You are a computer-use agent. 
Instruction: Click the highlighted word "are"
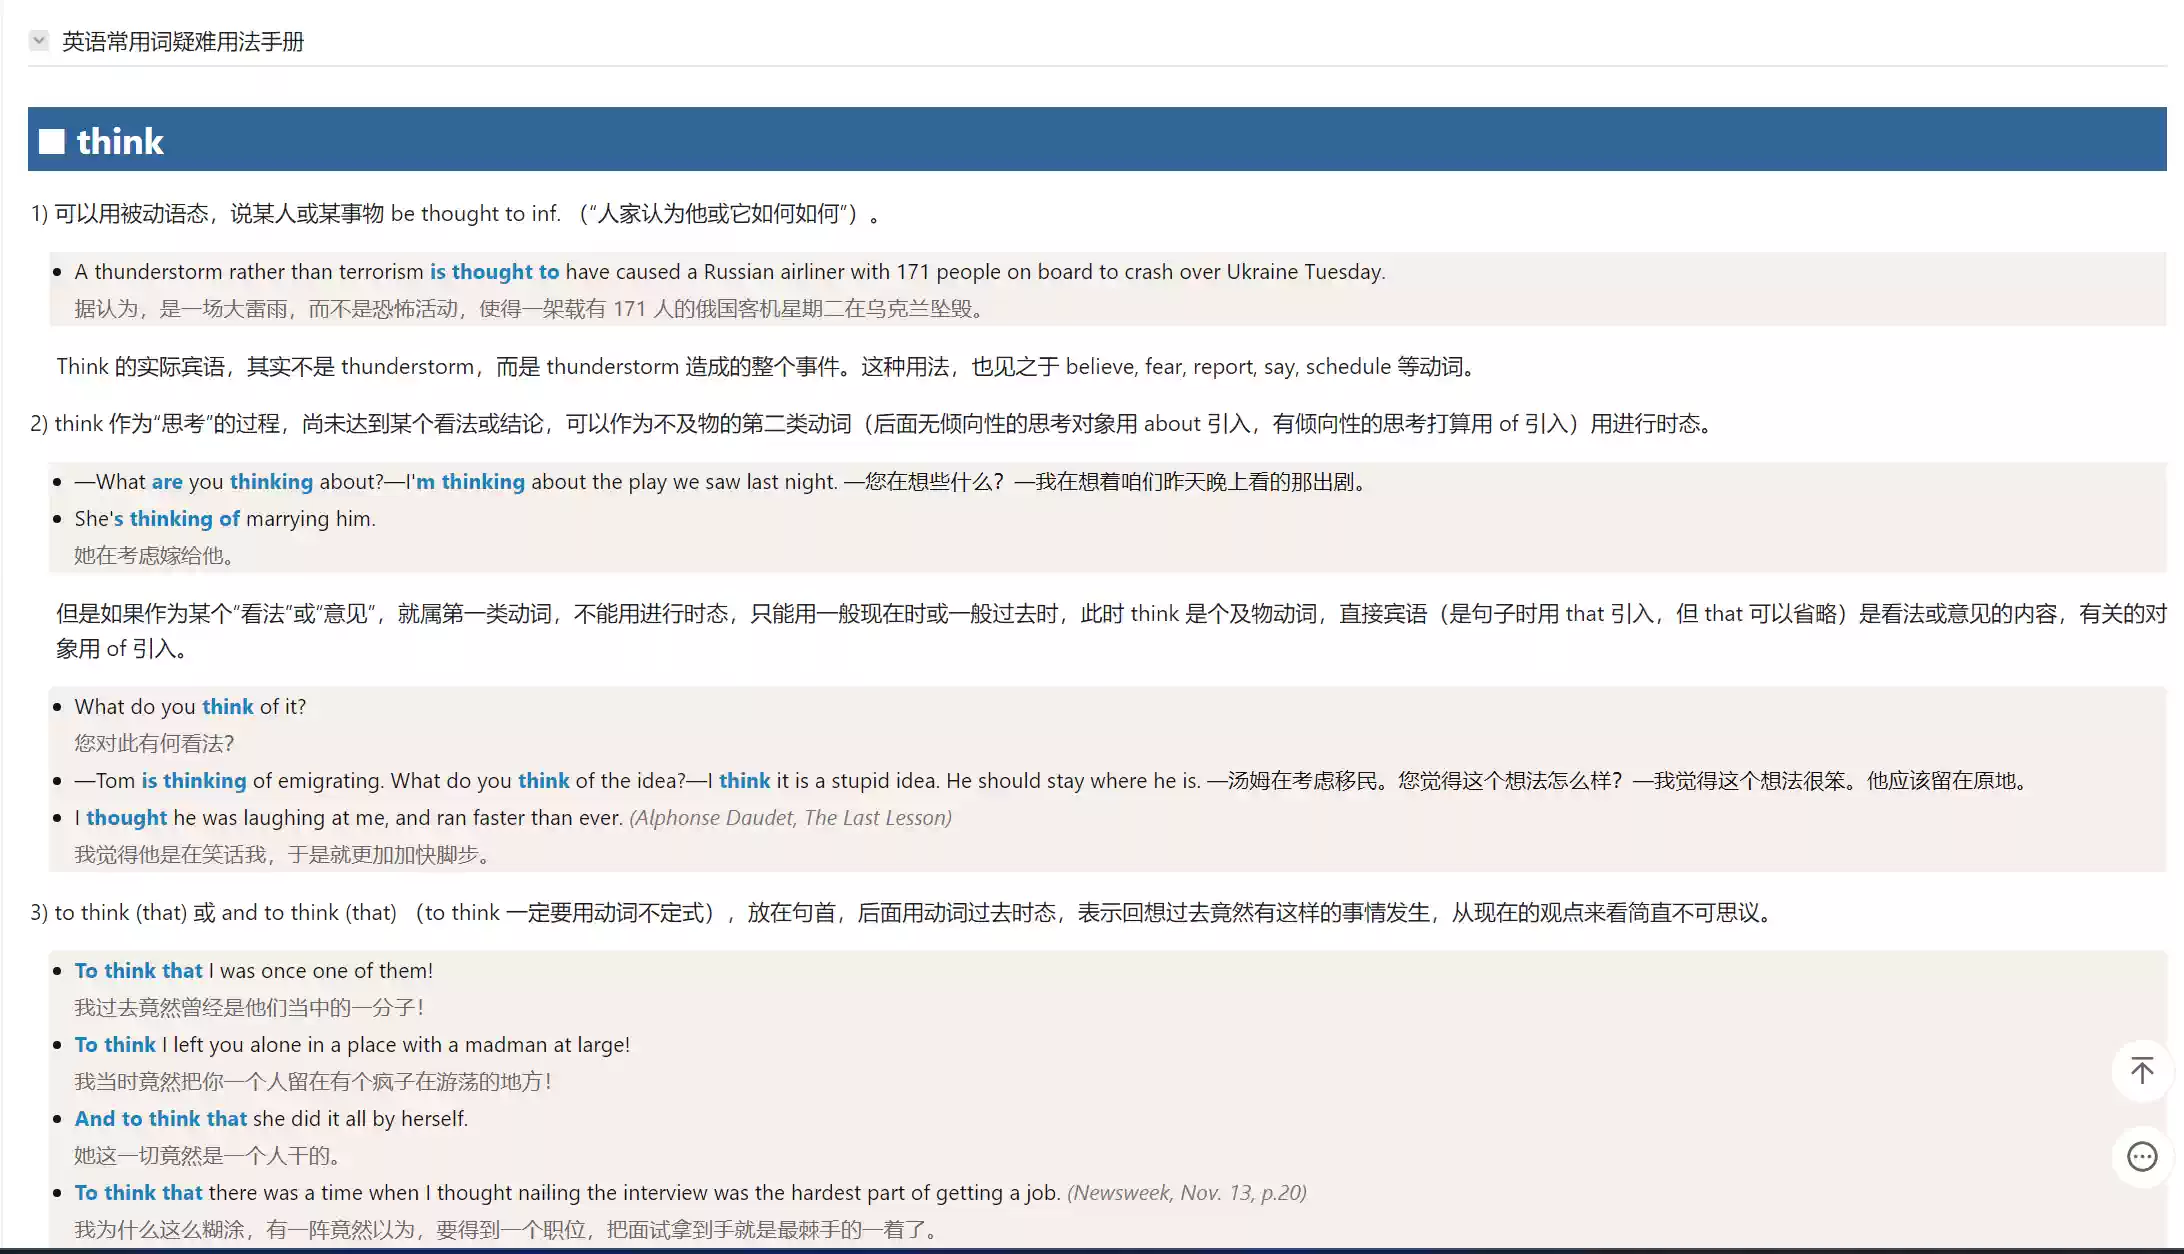(x=168, y=481)
